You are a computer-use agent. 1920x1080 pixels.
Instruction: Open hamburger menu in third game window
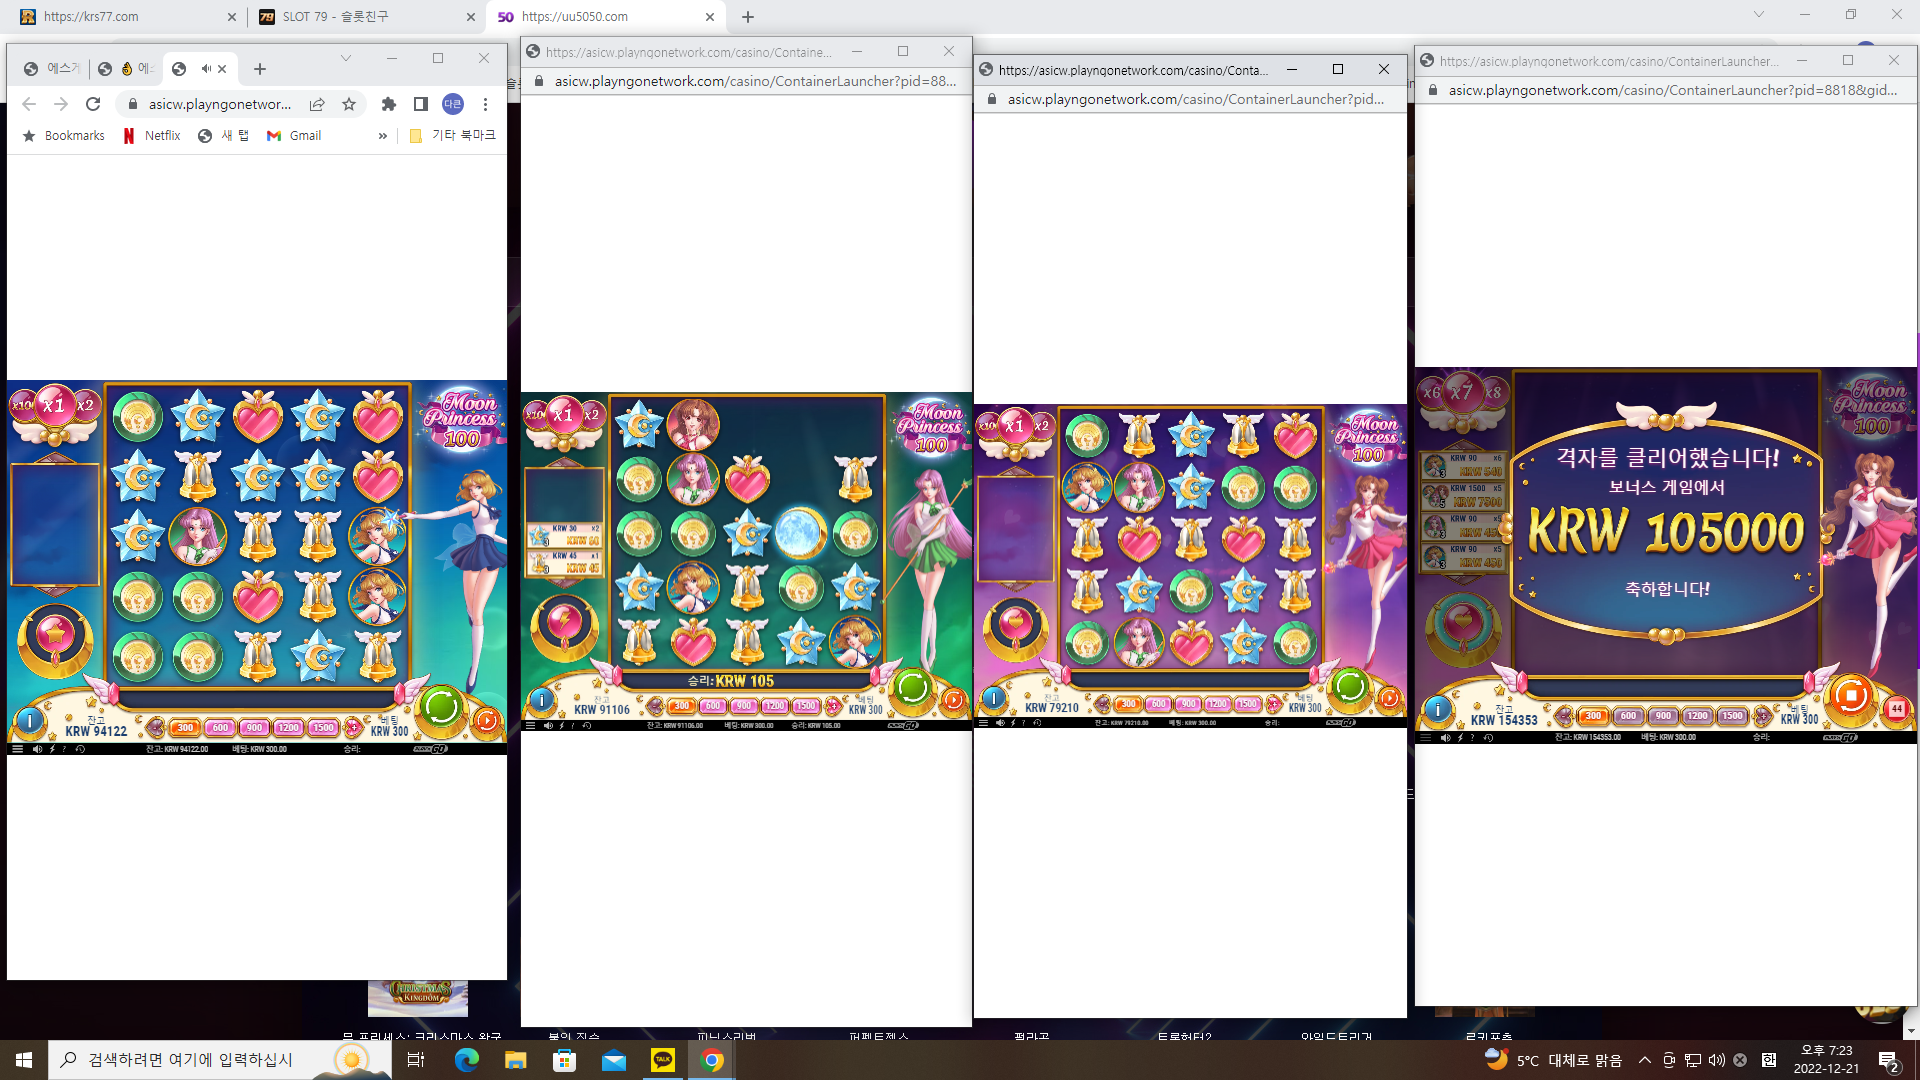click(x=983, y=722)
